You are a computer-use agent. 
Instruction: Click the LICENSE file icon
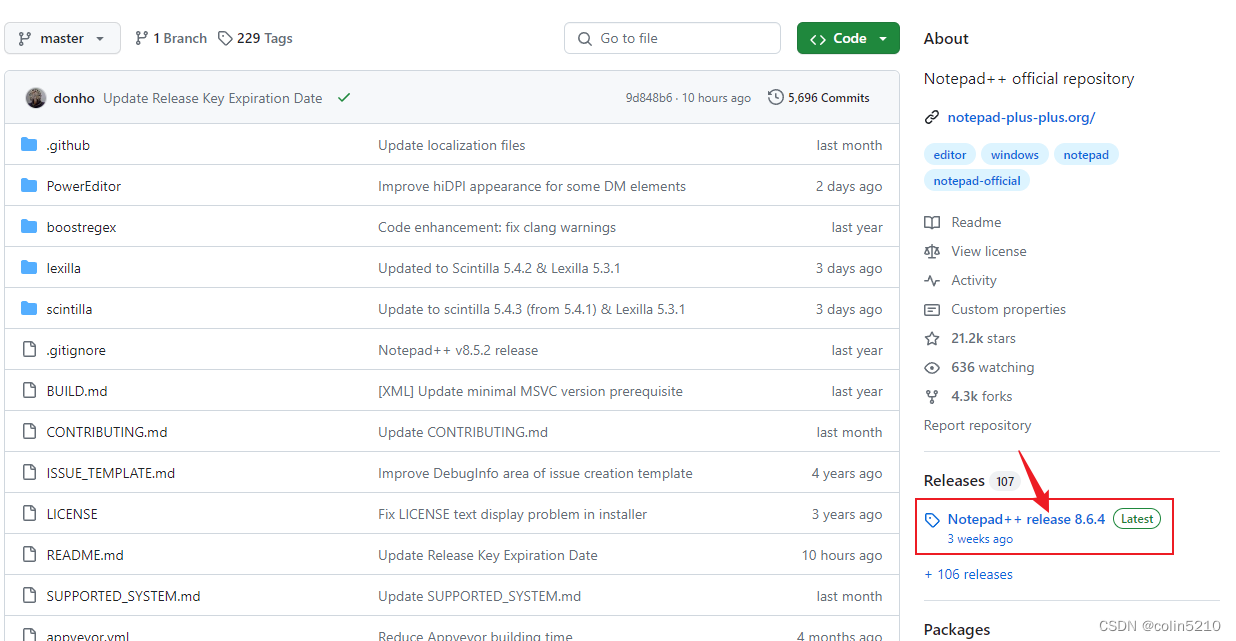pyautogui.click(x=29, y=514)
